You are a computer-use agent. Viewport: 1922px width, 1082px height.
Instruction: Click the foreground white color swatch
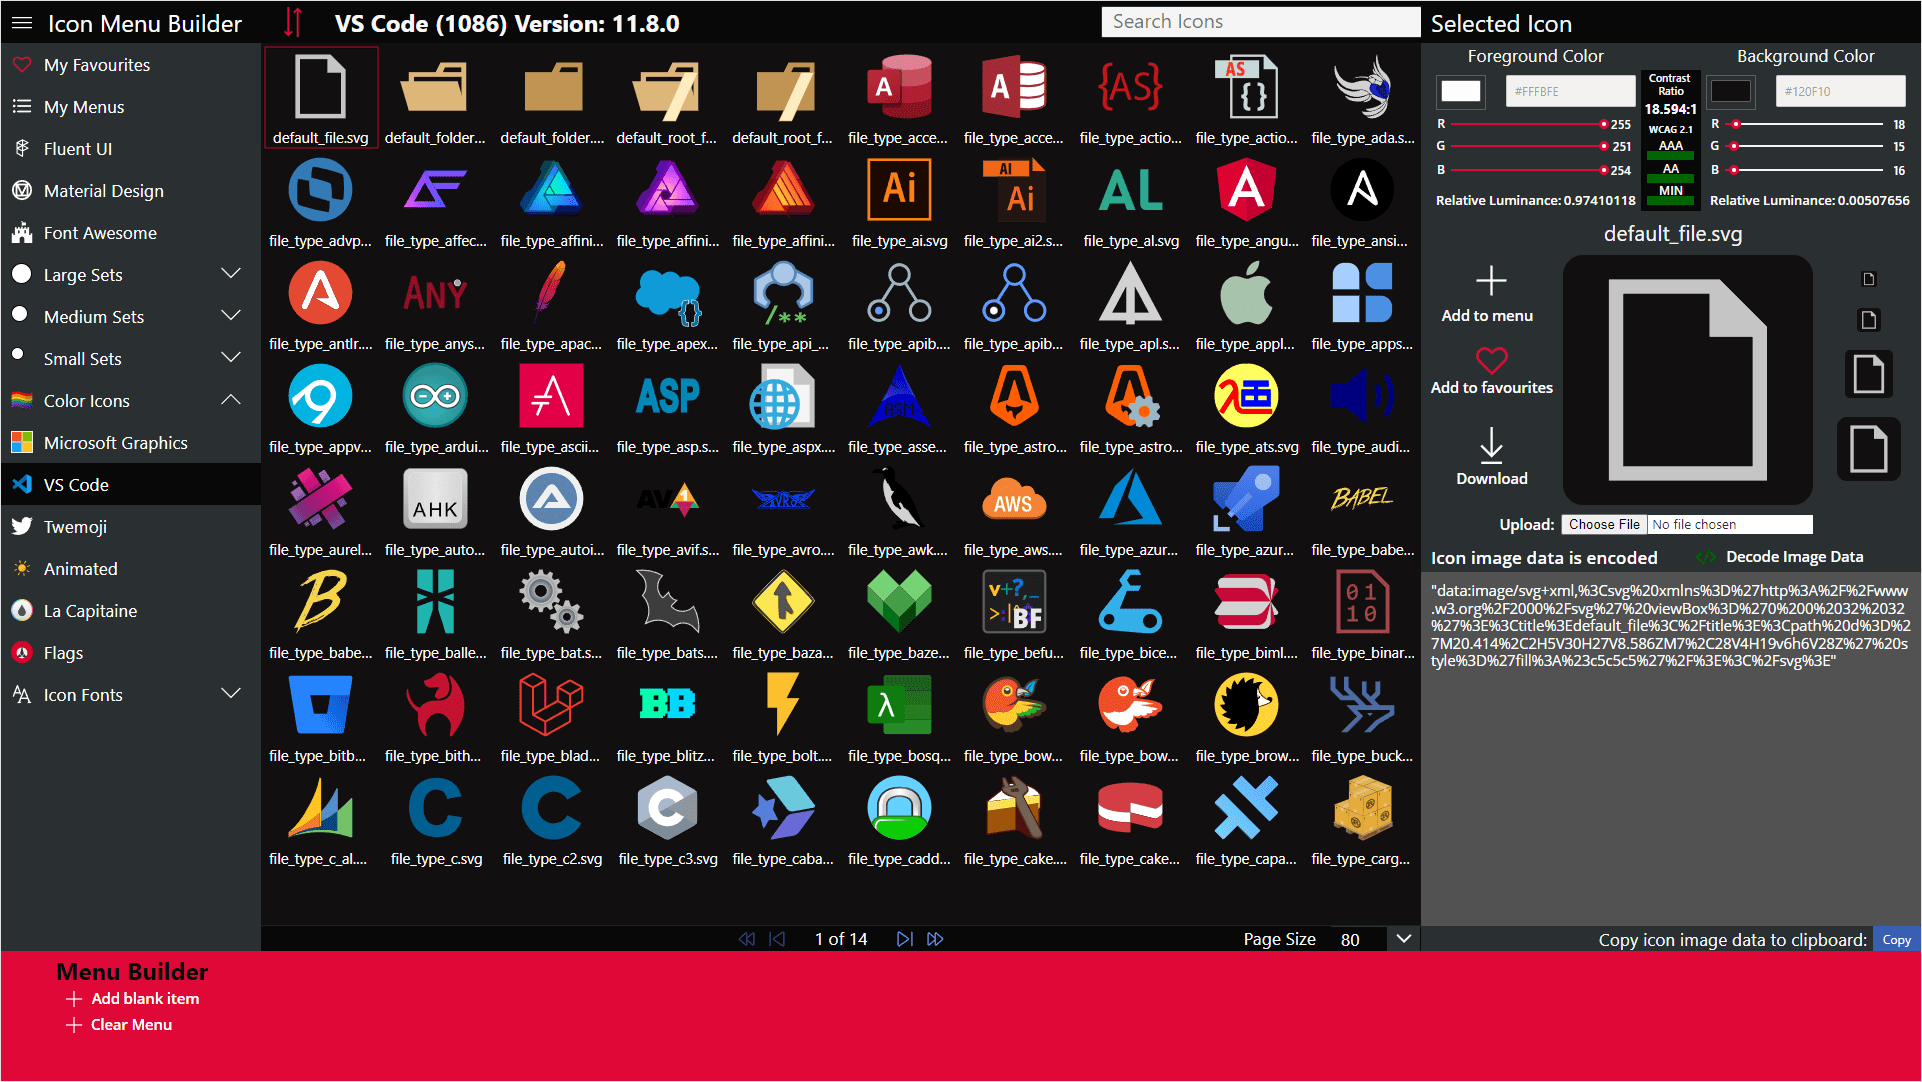1460,91
